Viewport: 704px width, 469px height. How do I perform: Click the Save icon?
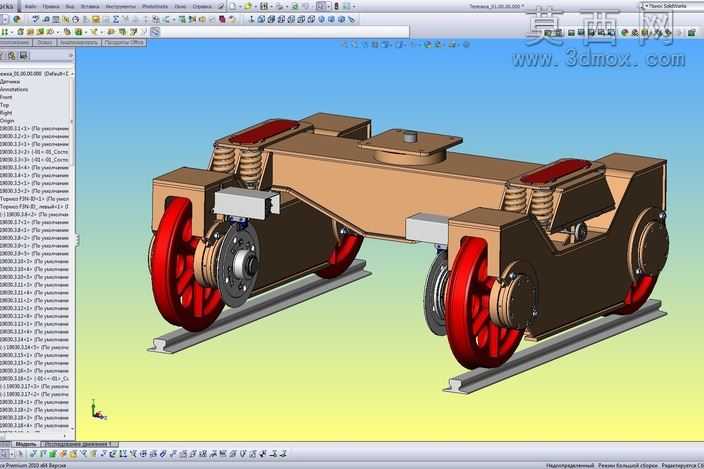tap(264, 7)
